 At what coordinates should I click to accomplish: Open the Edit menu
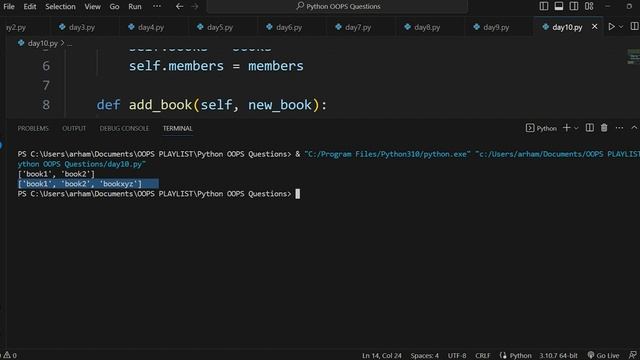29,7
